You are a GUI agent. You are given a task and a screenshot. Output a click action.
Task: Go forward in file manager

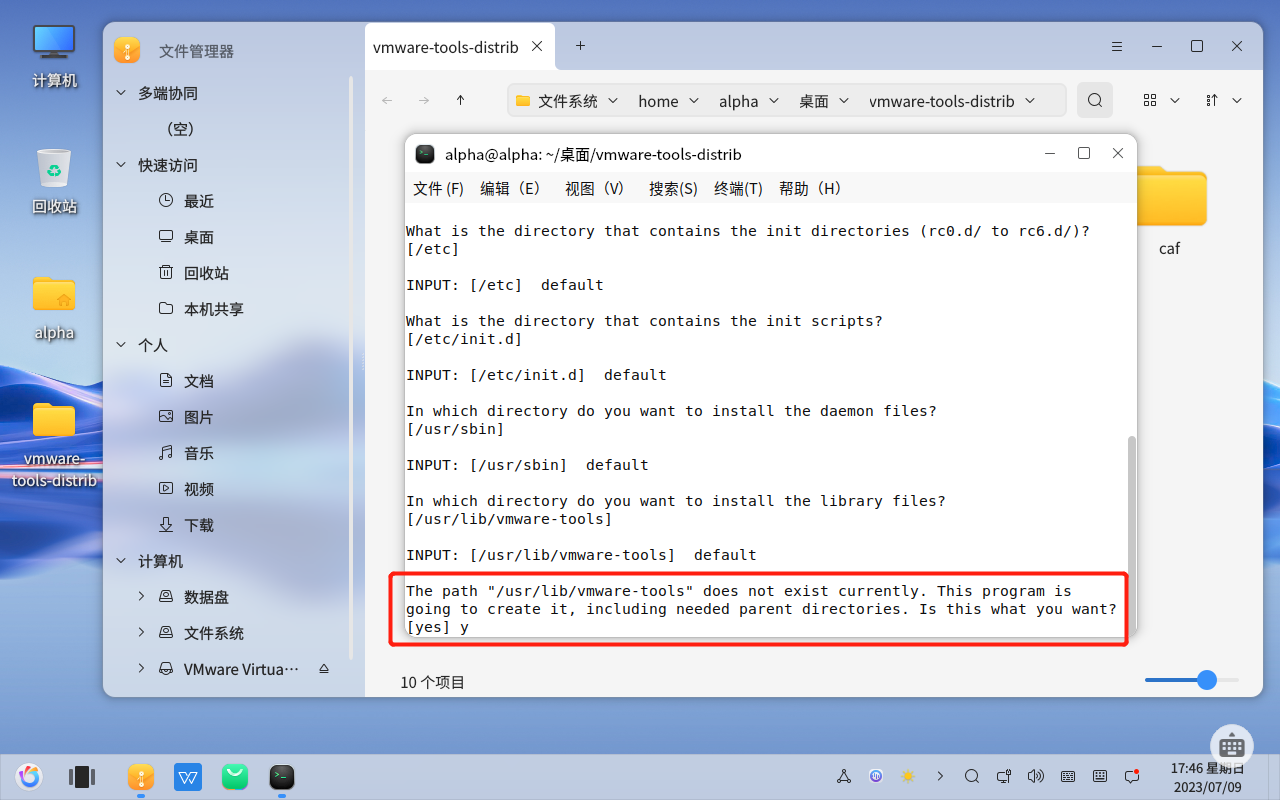coord(424,100)
